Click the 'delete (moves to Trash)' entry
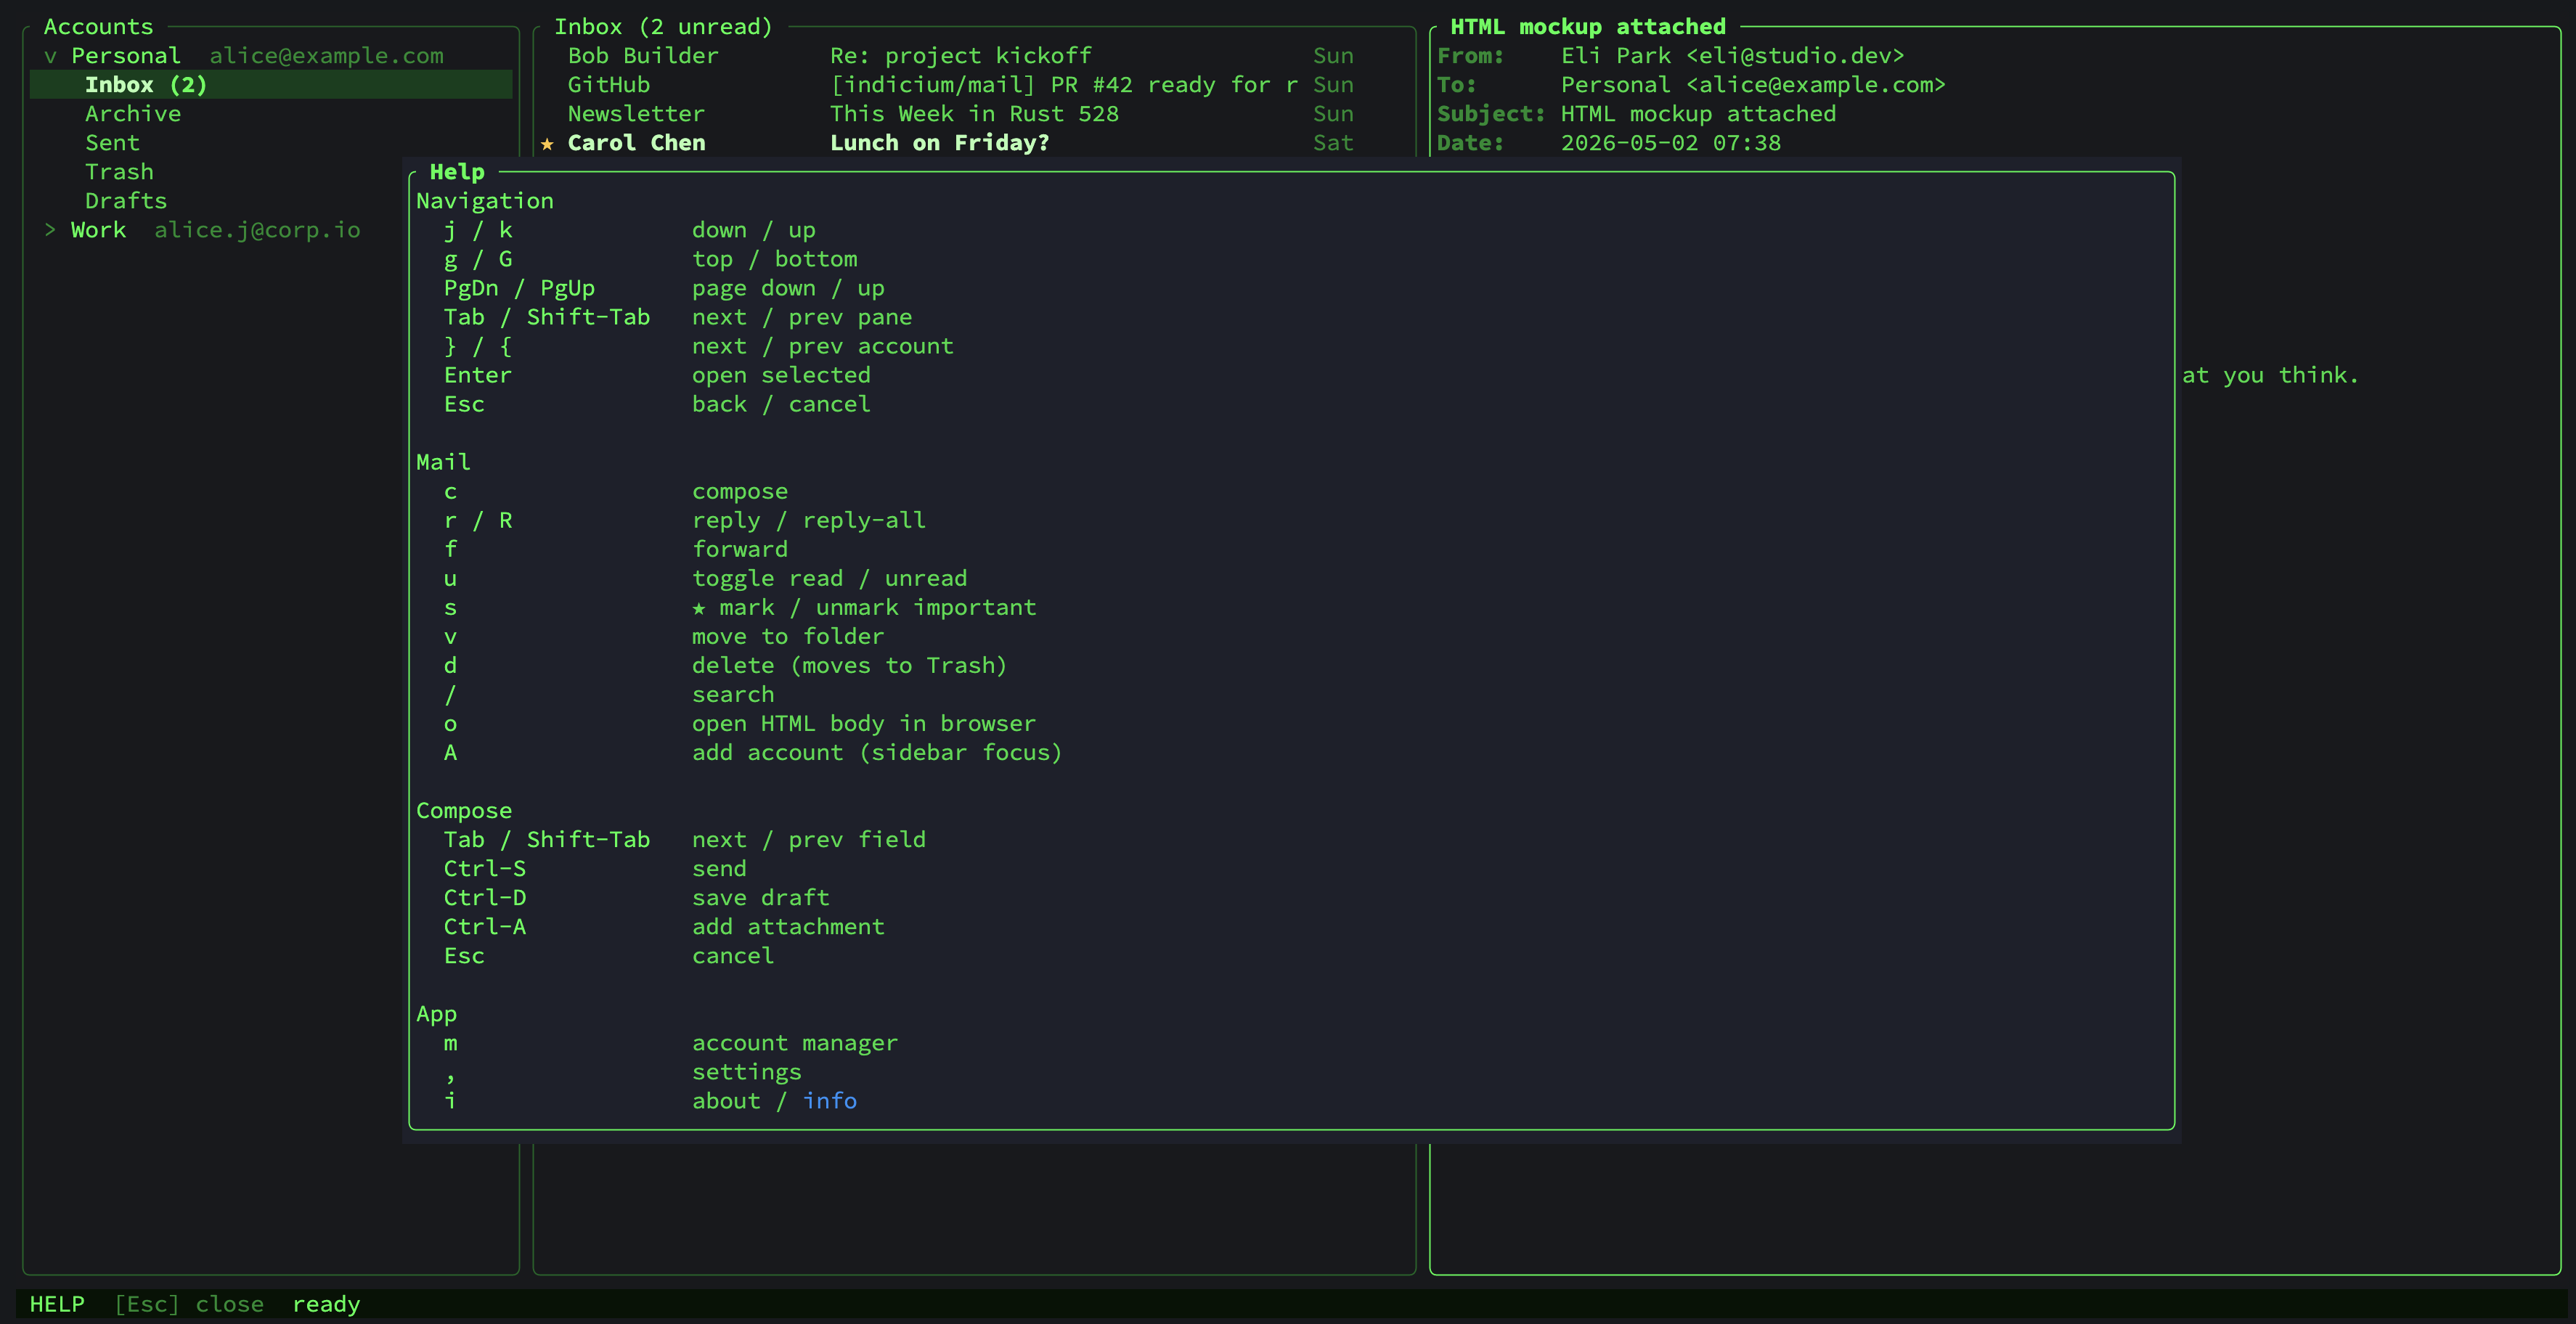Image resolution: width=2576 pixels, height=1324 pixels. (x=850, y=666)
